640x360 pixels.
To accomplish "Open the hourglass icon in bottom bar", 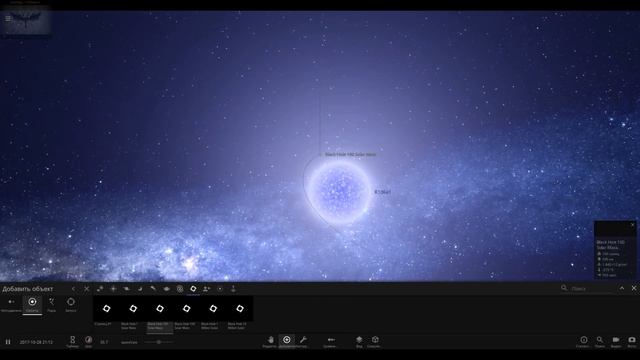I will click(72, 341).
